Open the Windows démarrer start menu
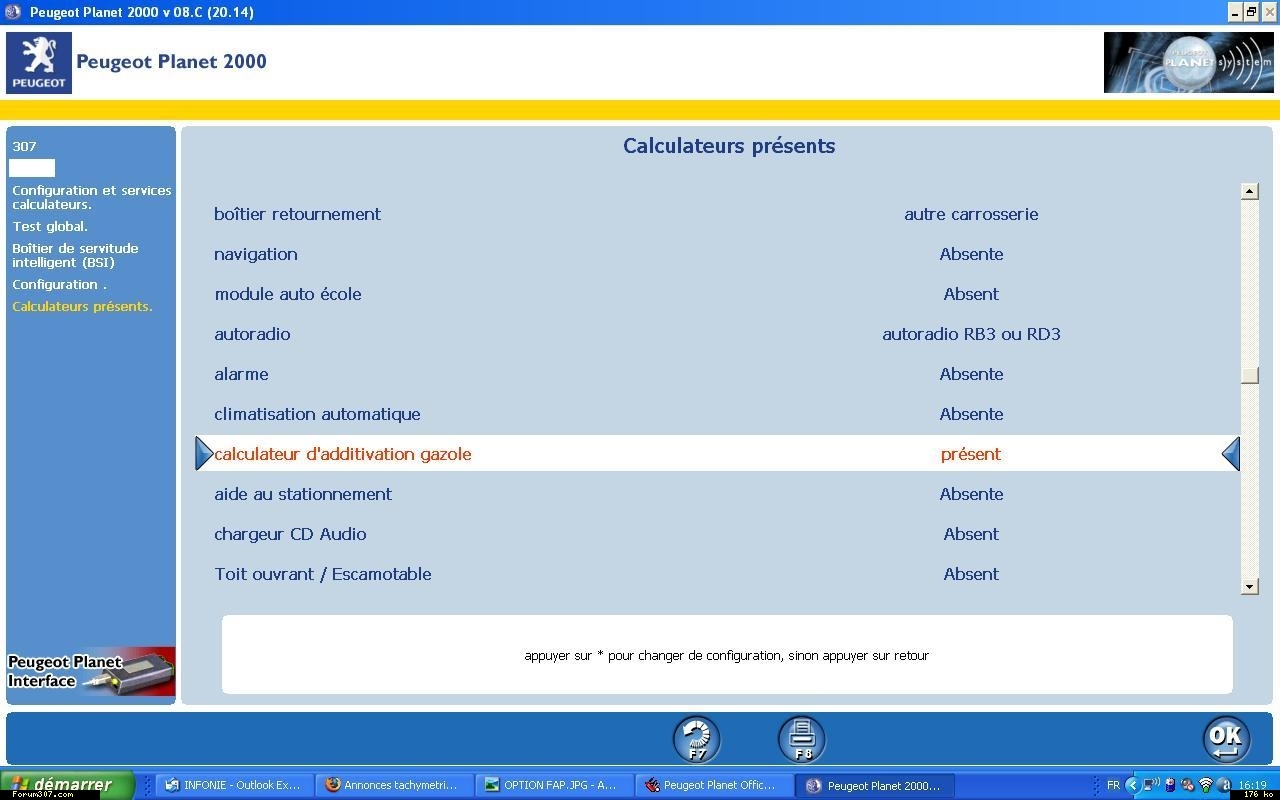Screen dimensions: 1280x800 (67, 785)
